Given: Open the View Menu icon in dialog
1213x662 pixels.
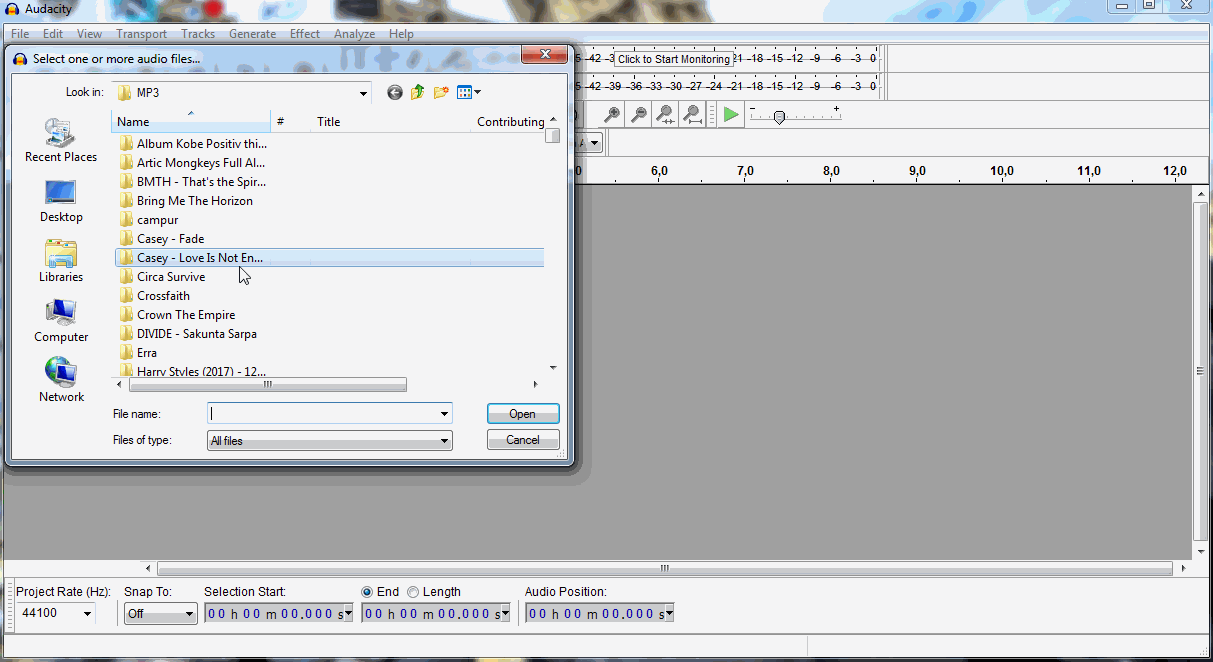Looking at the screenshot, I should point(468,92).
